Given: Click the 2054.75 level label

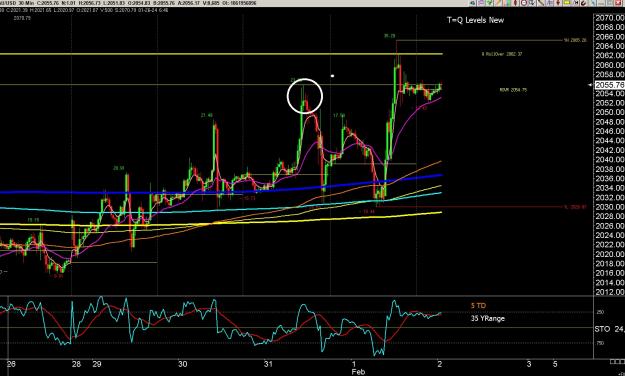Looking at the screenshot, I should coord(513,90).
